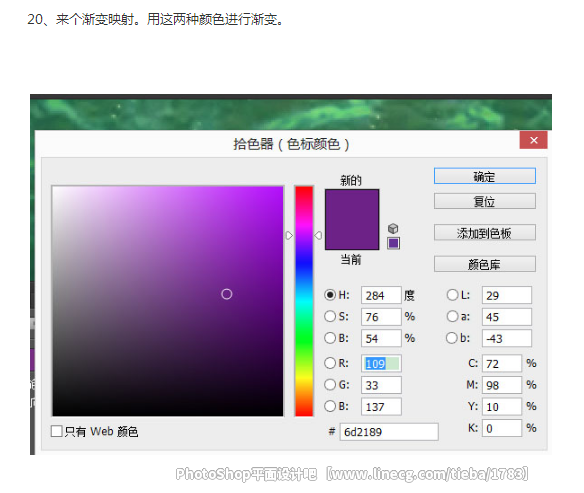Select the H hue radio button
This screenshot has height=493, width=584.
330,295
